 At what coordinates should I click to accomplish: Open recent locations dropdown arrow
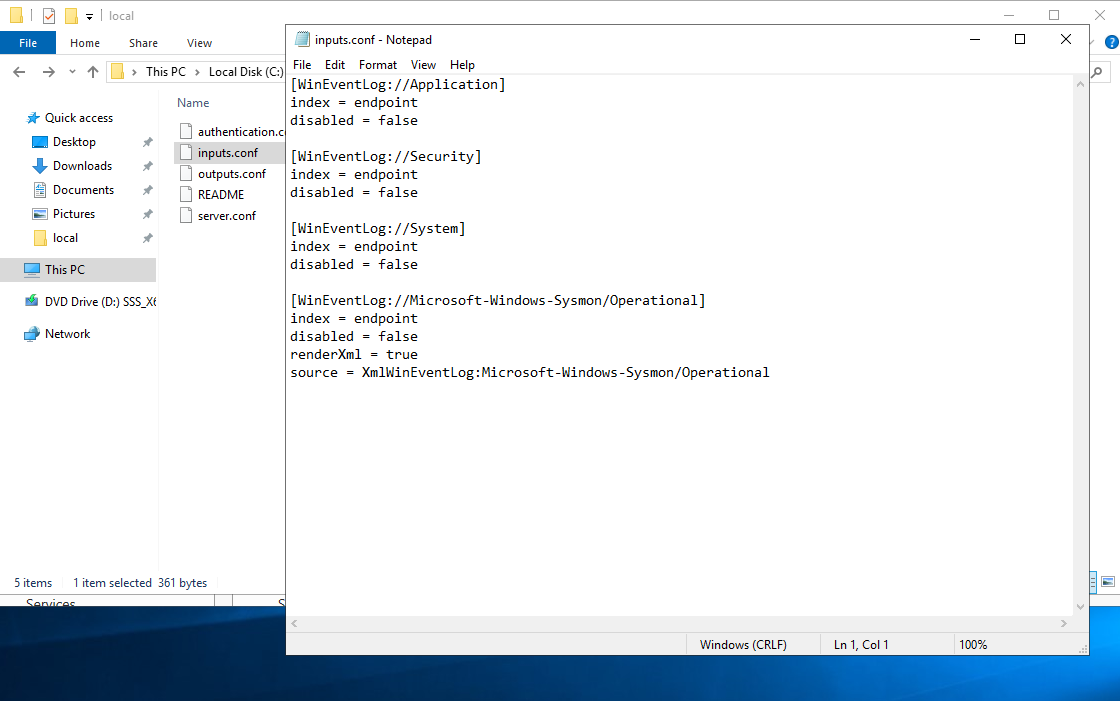tap(72, 71)
